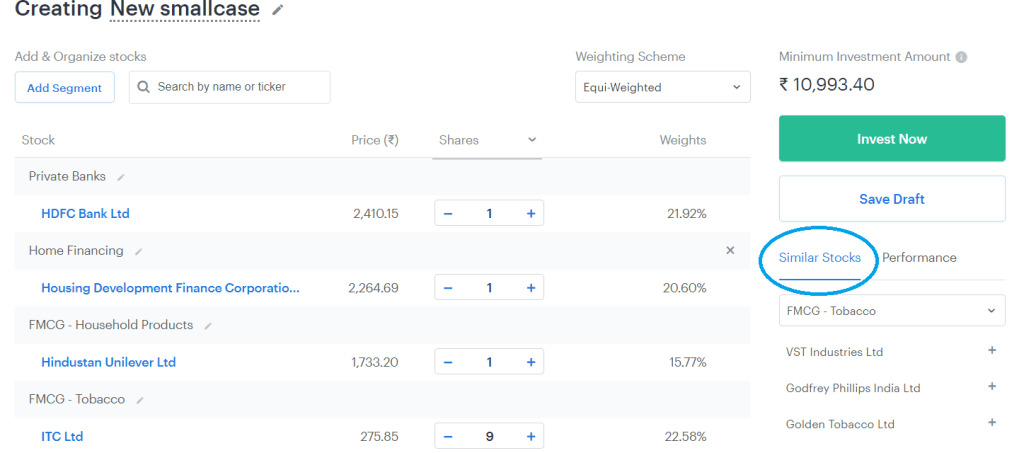
Task: Edit the Private Banks segment name
Action: (121, 177)
